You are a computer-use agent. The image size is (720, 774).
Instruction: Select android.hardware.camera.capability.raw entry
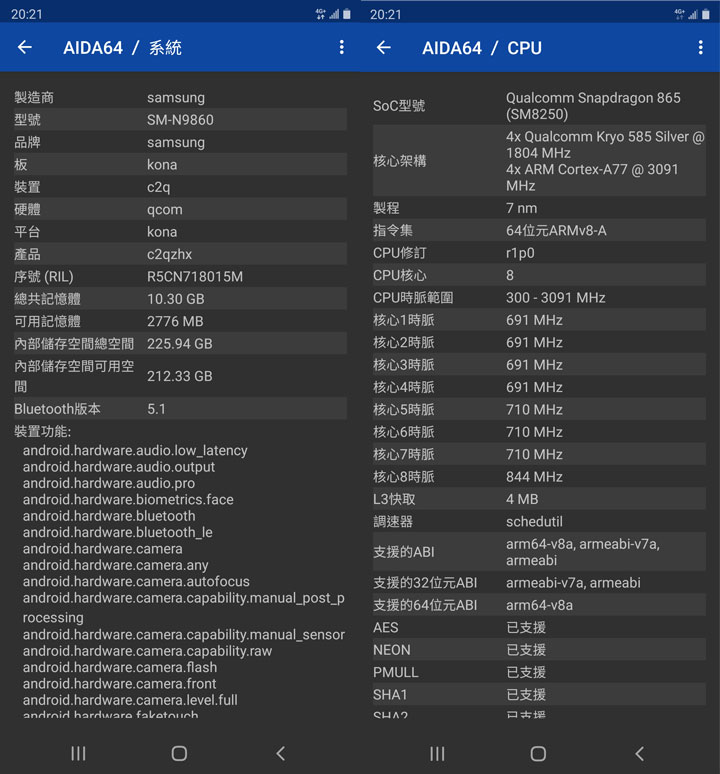147,651
